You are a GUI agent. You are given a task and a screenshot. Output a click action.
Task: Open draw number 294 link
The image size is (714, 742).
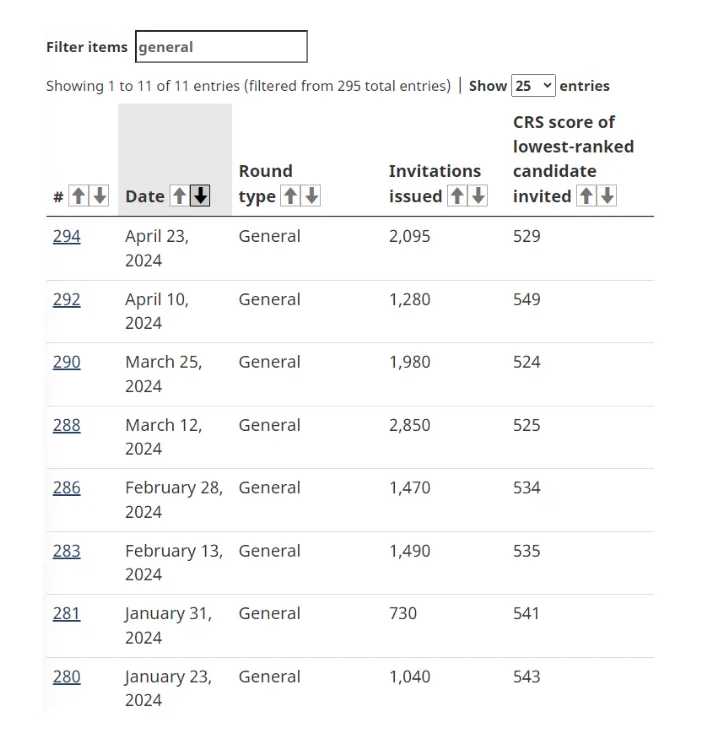67,236
